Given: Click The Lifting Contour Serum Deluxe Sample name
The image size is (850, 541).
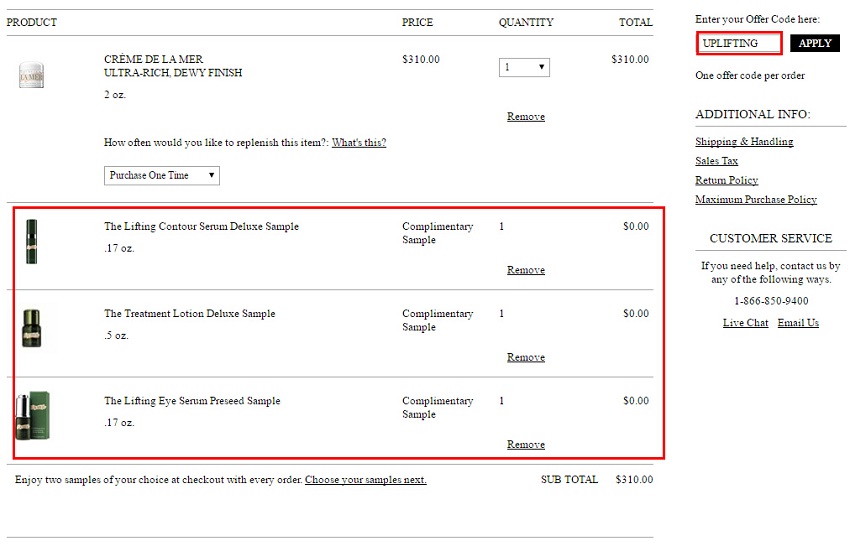Looking at the screenshot, I should 201,227.
